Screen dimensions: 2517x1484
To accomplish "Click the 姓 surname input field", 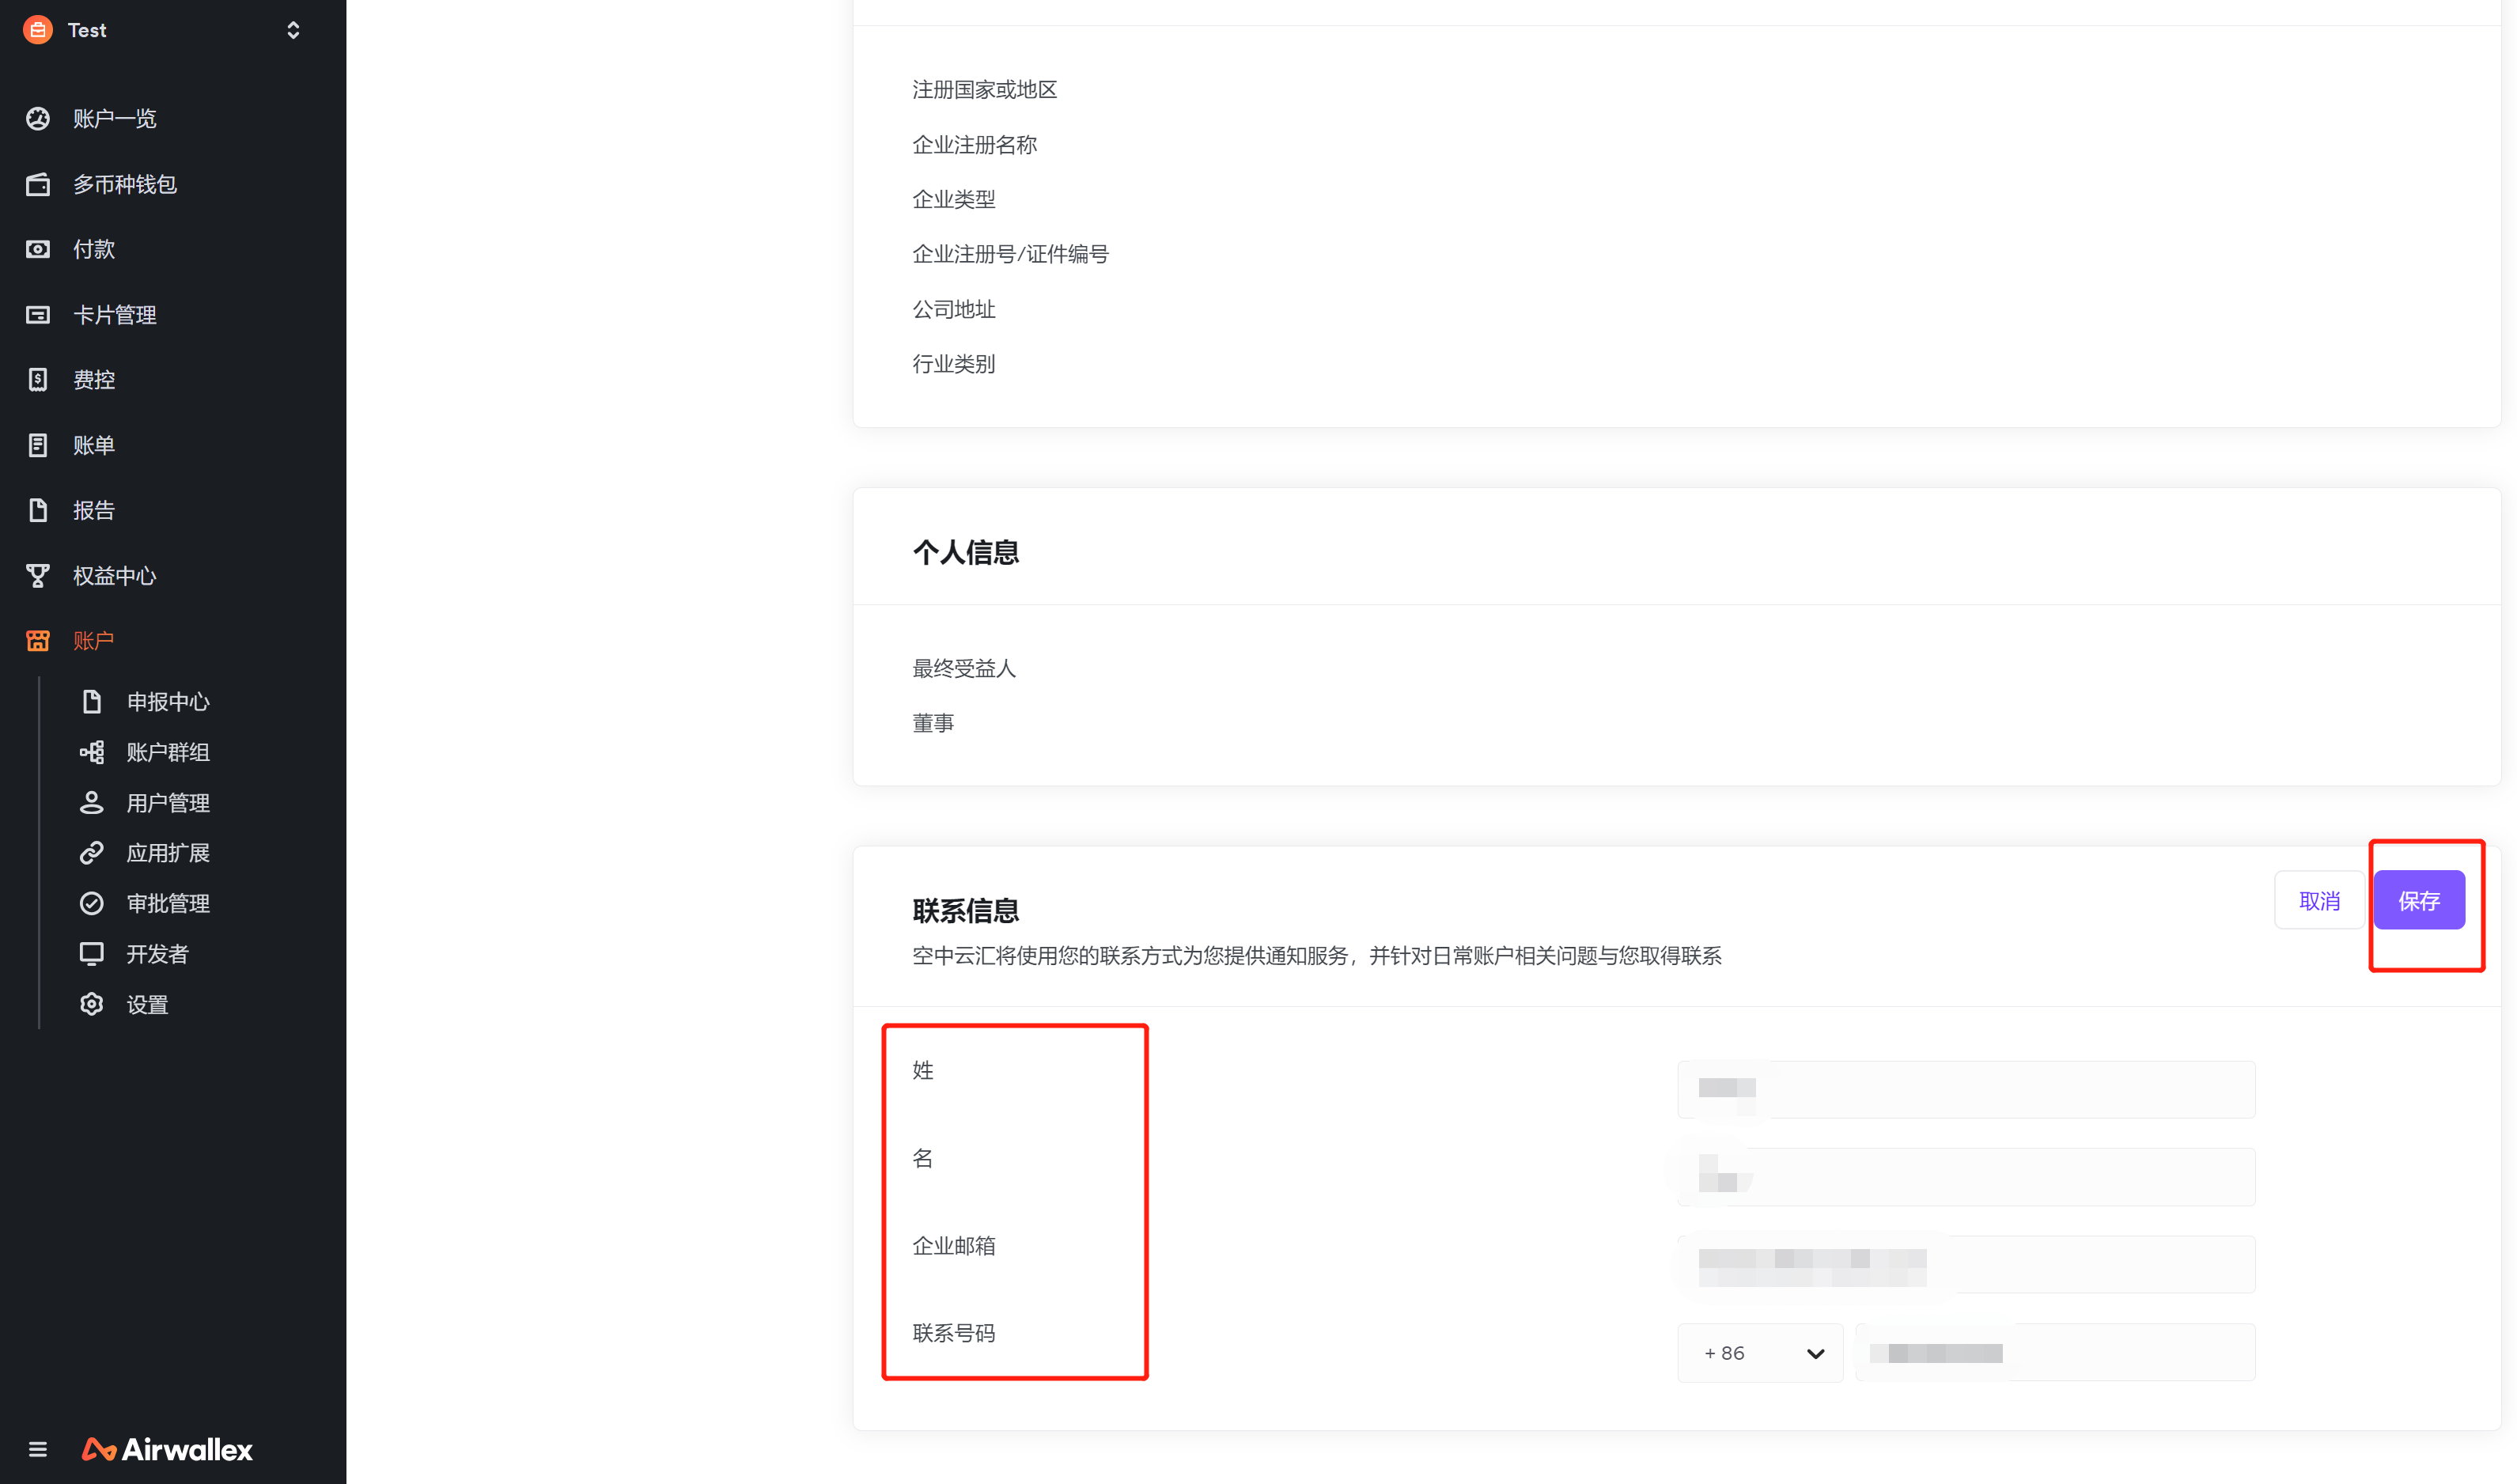I will [x=1965, y=1089].
